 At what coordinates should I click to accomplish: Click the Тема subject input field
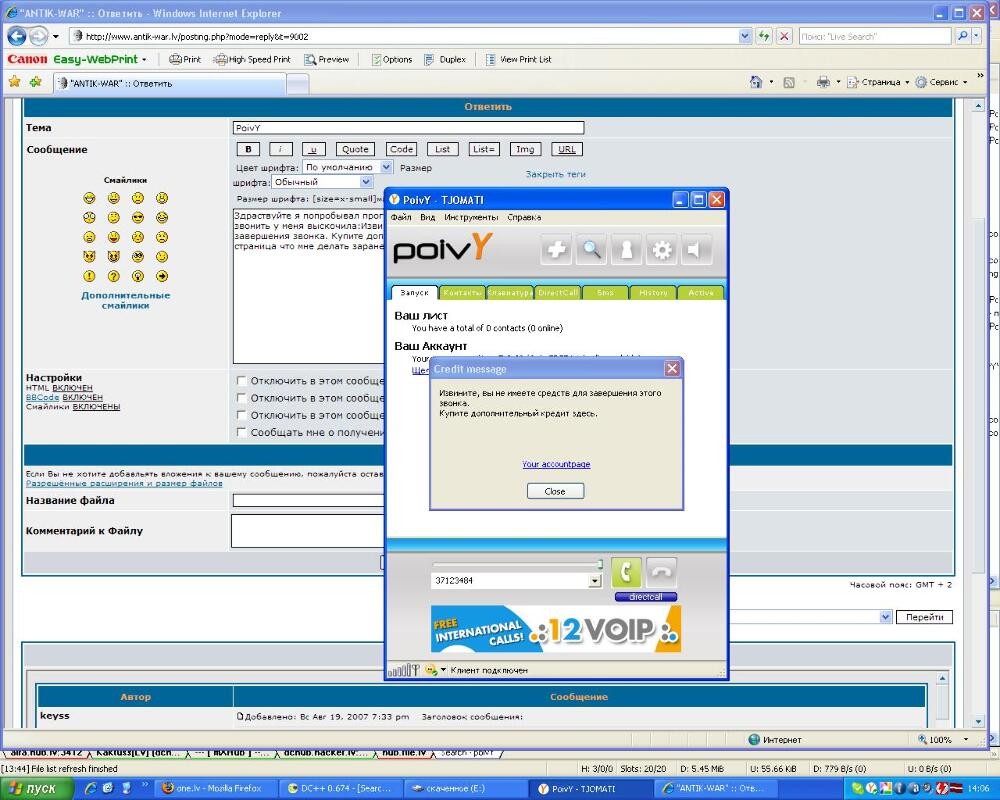click(408, 128)
